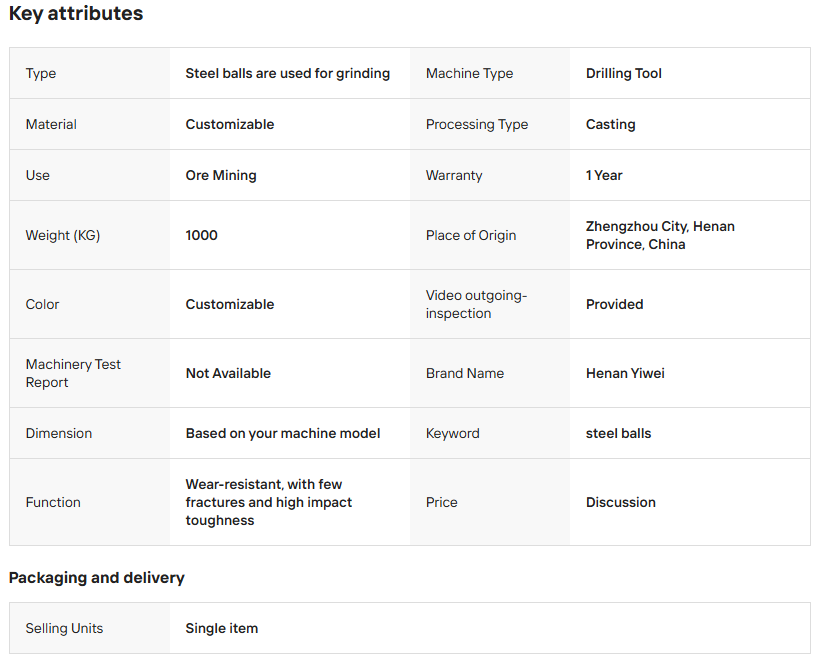Select the 'Casting' processing type value
Screen dimensions: 822x669
pos(610,124)
